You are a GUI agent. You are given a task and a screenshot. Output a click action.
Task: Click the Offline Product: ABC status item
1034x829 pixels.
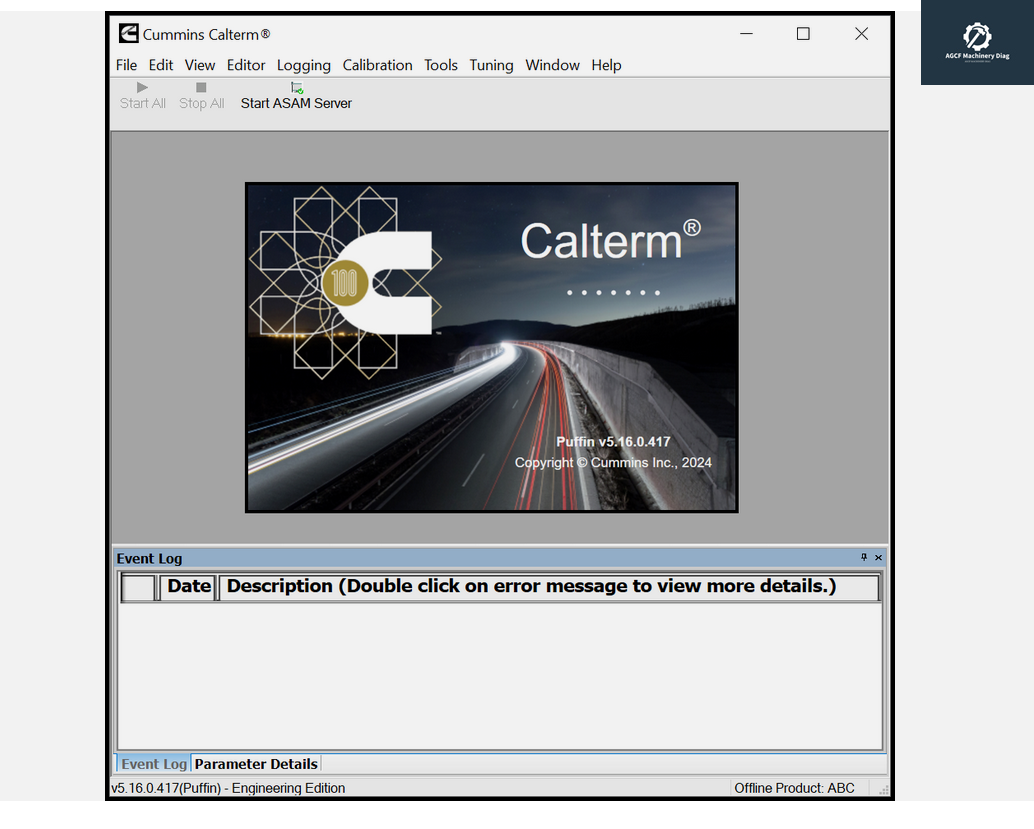[794, 788]
